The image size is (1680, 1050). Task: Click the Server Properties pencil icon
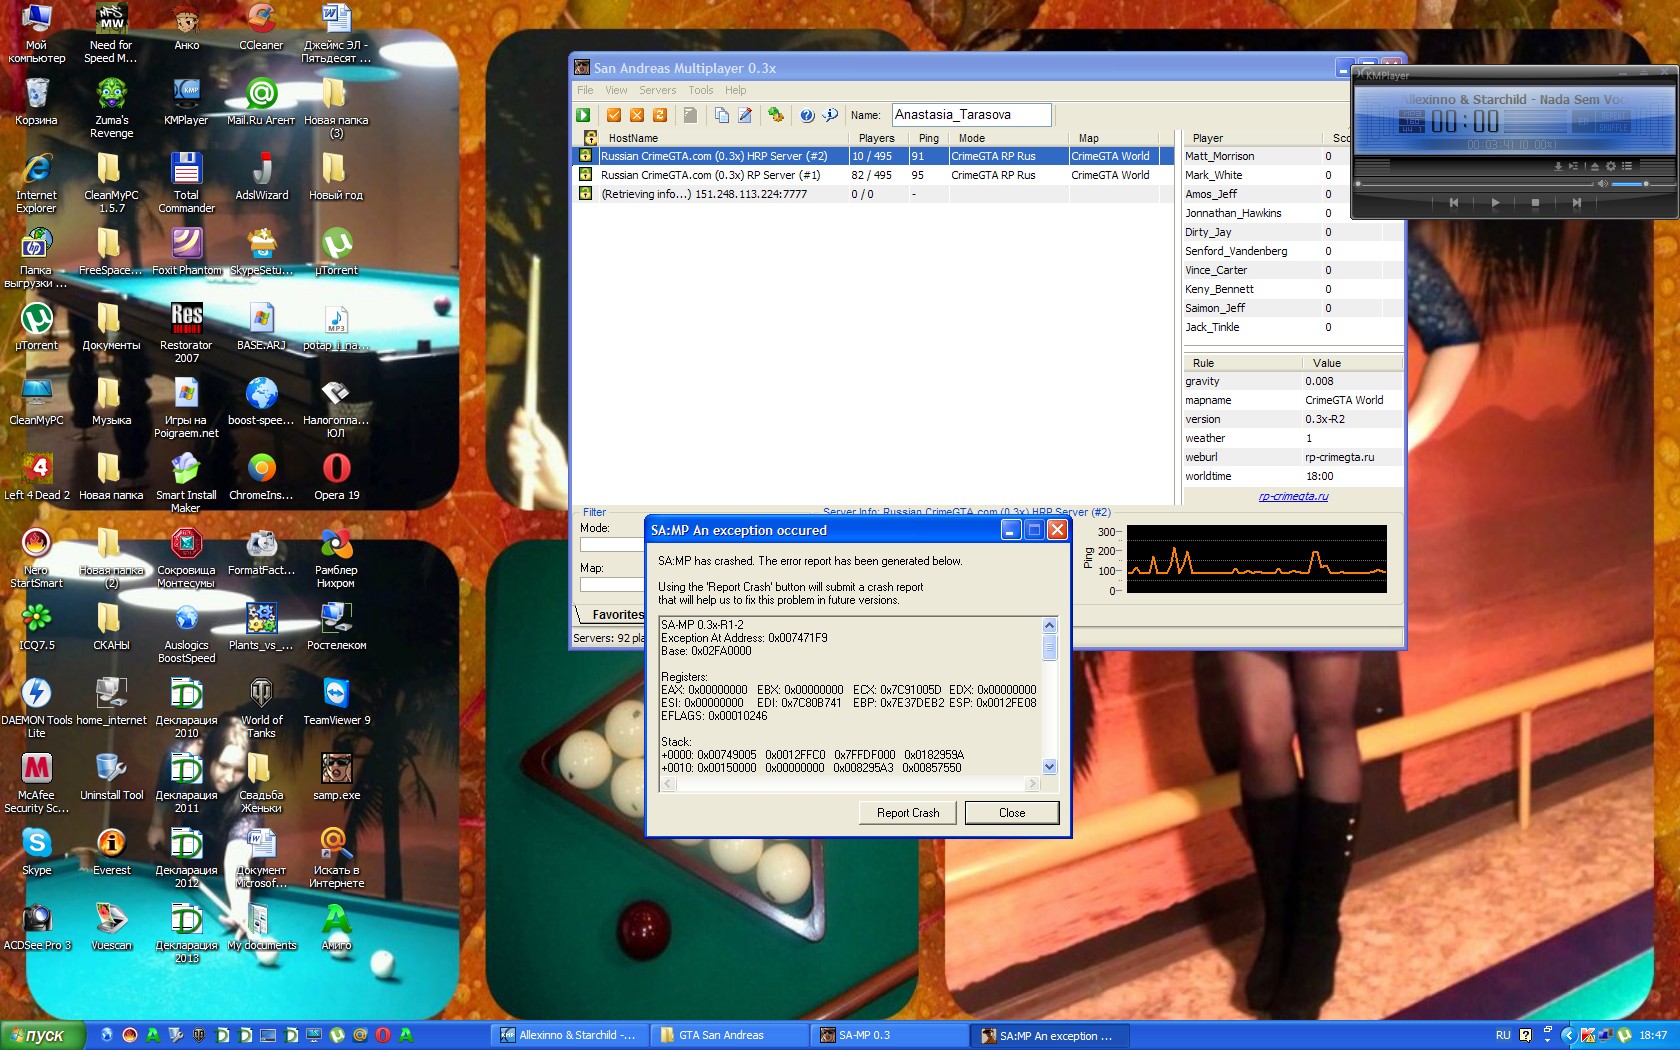pos(745,115)
